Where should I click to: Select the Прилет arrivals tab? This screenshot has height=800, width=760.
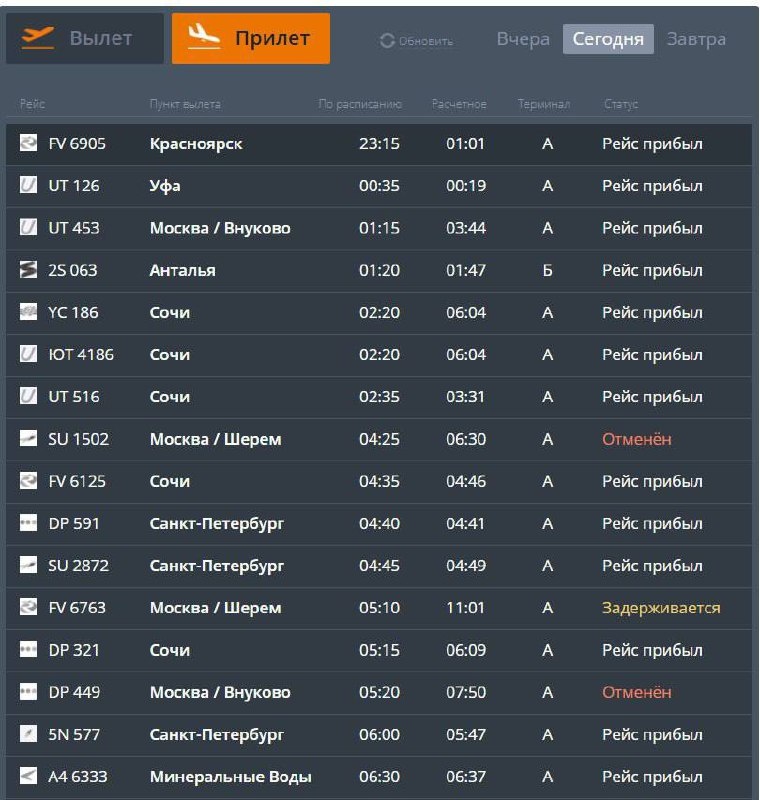(250, 39)
